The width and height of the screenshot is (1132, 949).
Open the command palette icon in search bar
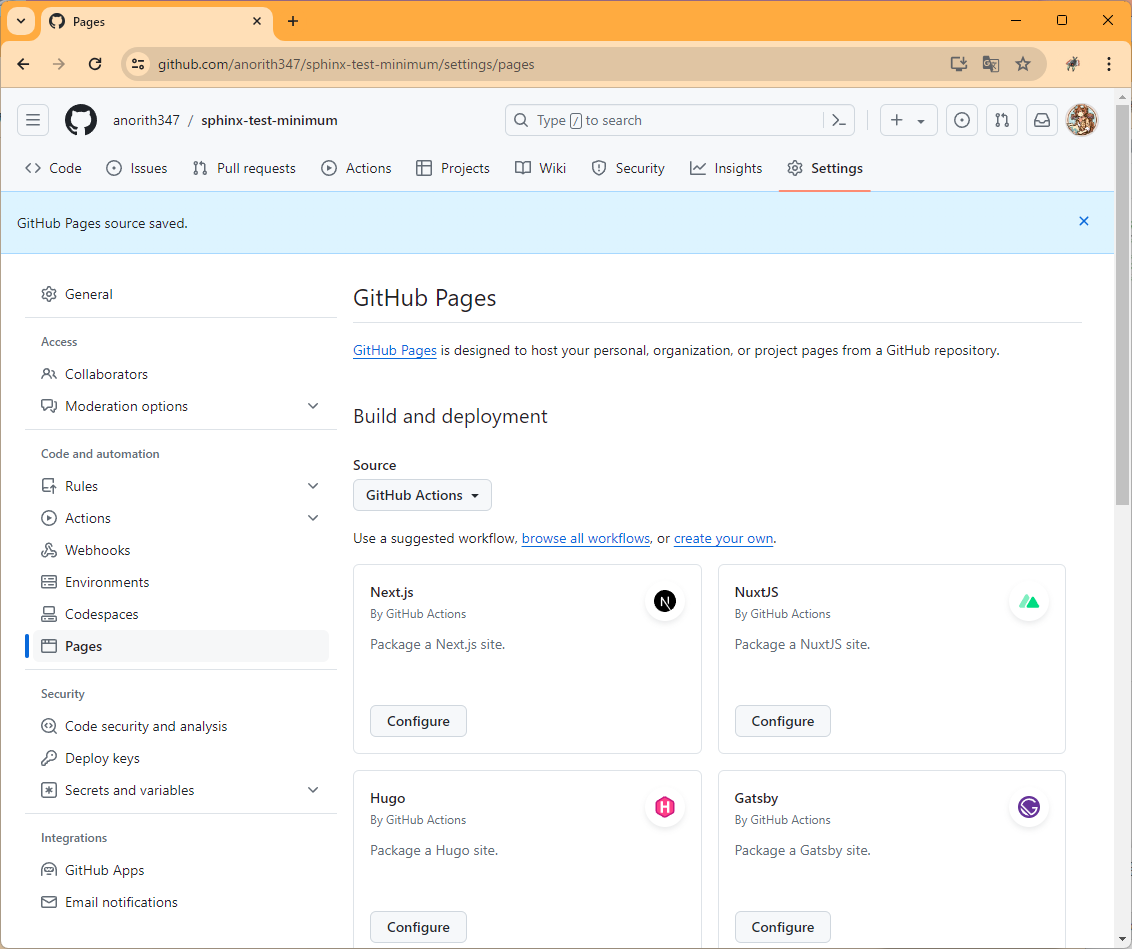(839, 121)
